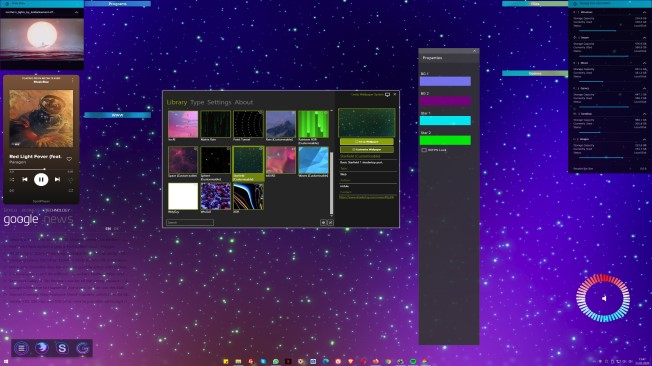The width and height of the screenshot is (652, 366).
Task: Open the Windows Start button
Action: (x=5, y=362)
